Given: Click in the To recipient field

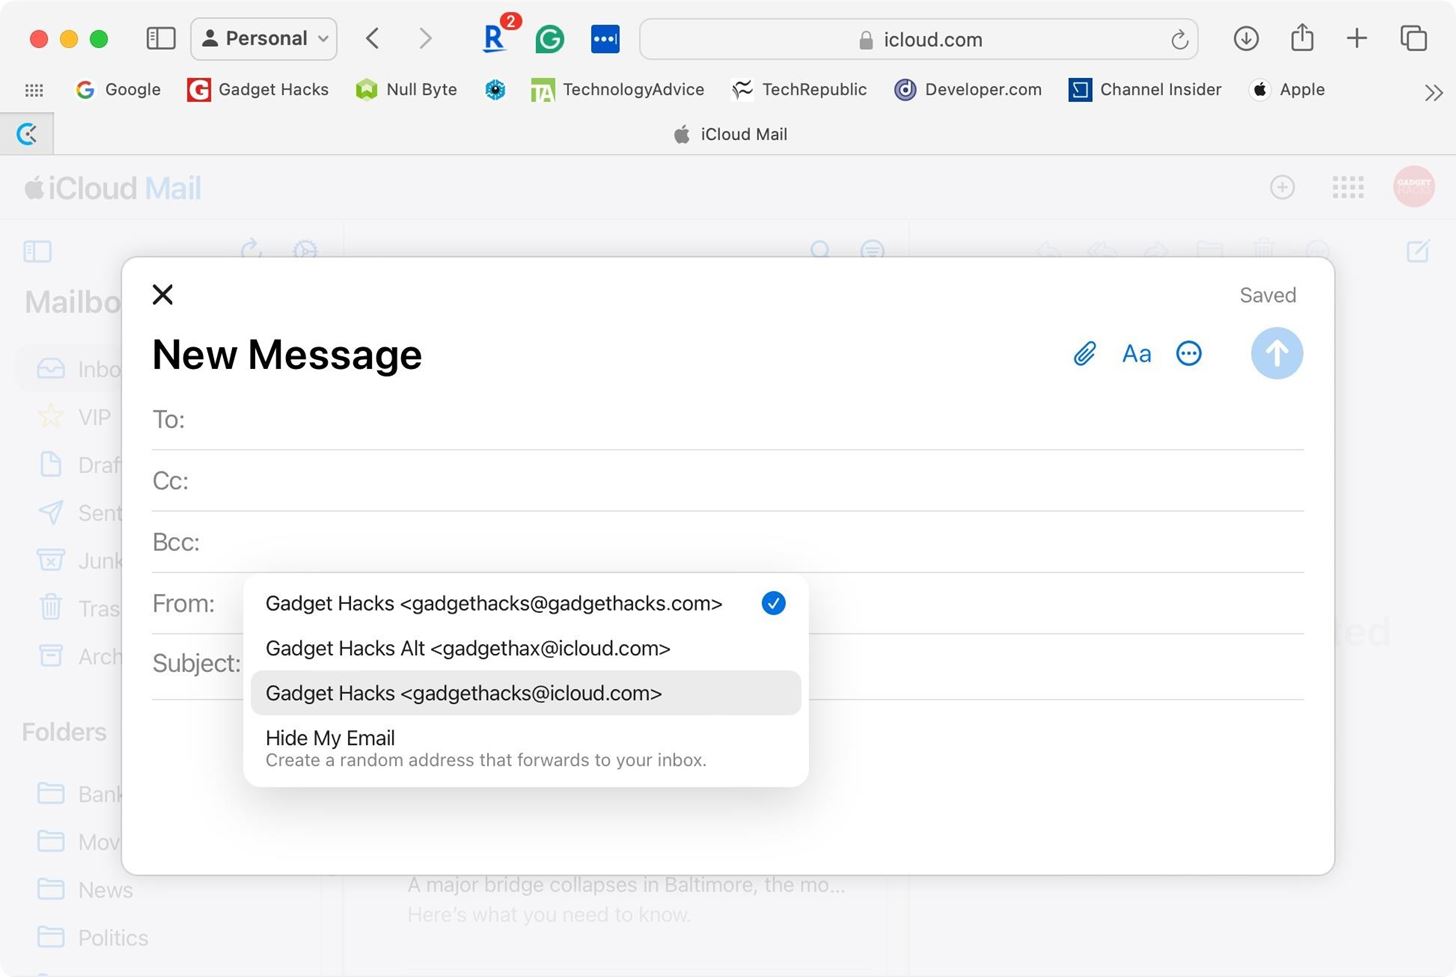Looking at the screenshot, I should click(x=740, y=419).
